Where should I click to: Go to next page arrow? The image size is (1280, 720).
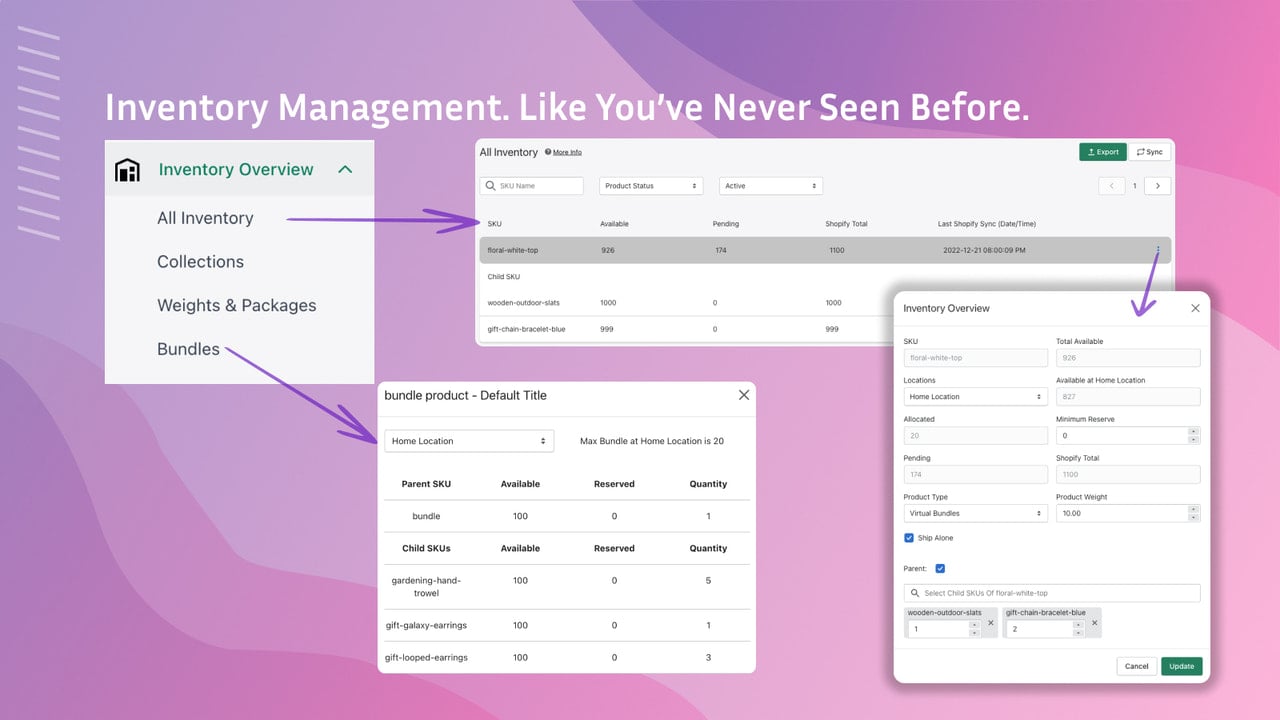pos(1158,186)
